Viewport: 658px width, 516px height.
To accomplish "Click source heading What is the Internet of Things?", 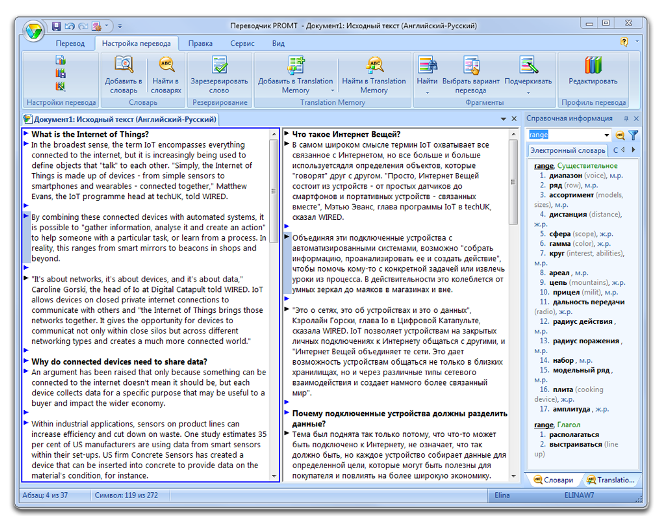I will coord(90,134).
